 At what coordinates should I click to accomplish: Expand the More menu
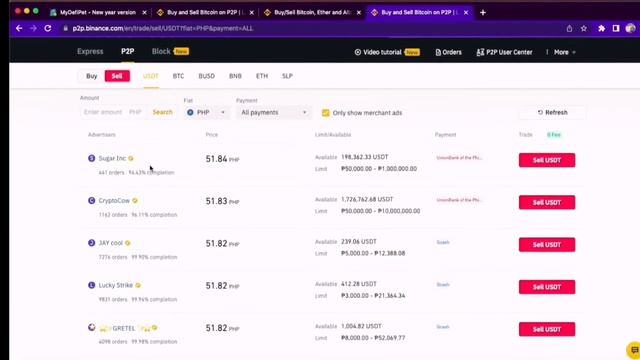564,52
